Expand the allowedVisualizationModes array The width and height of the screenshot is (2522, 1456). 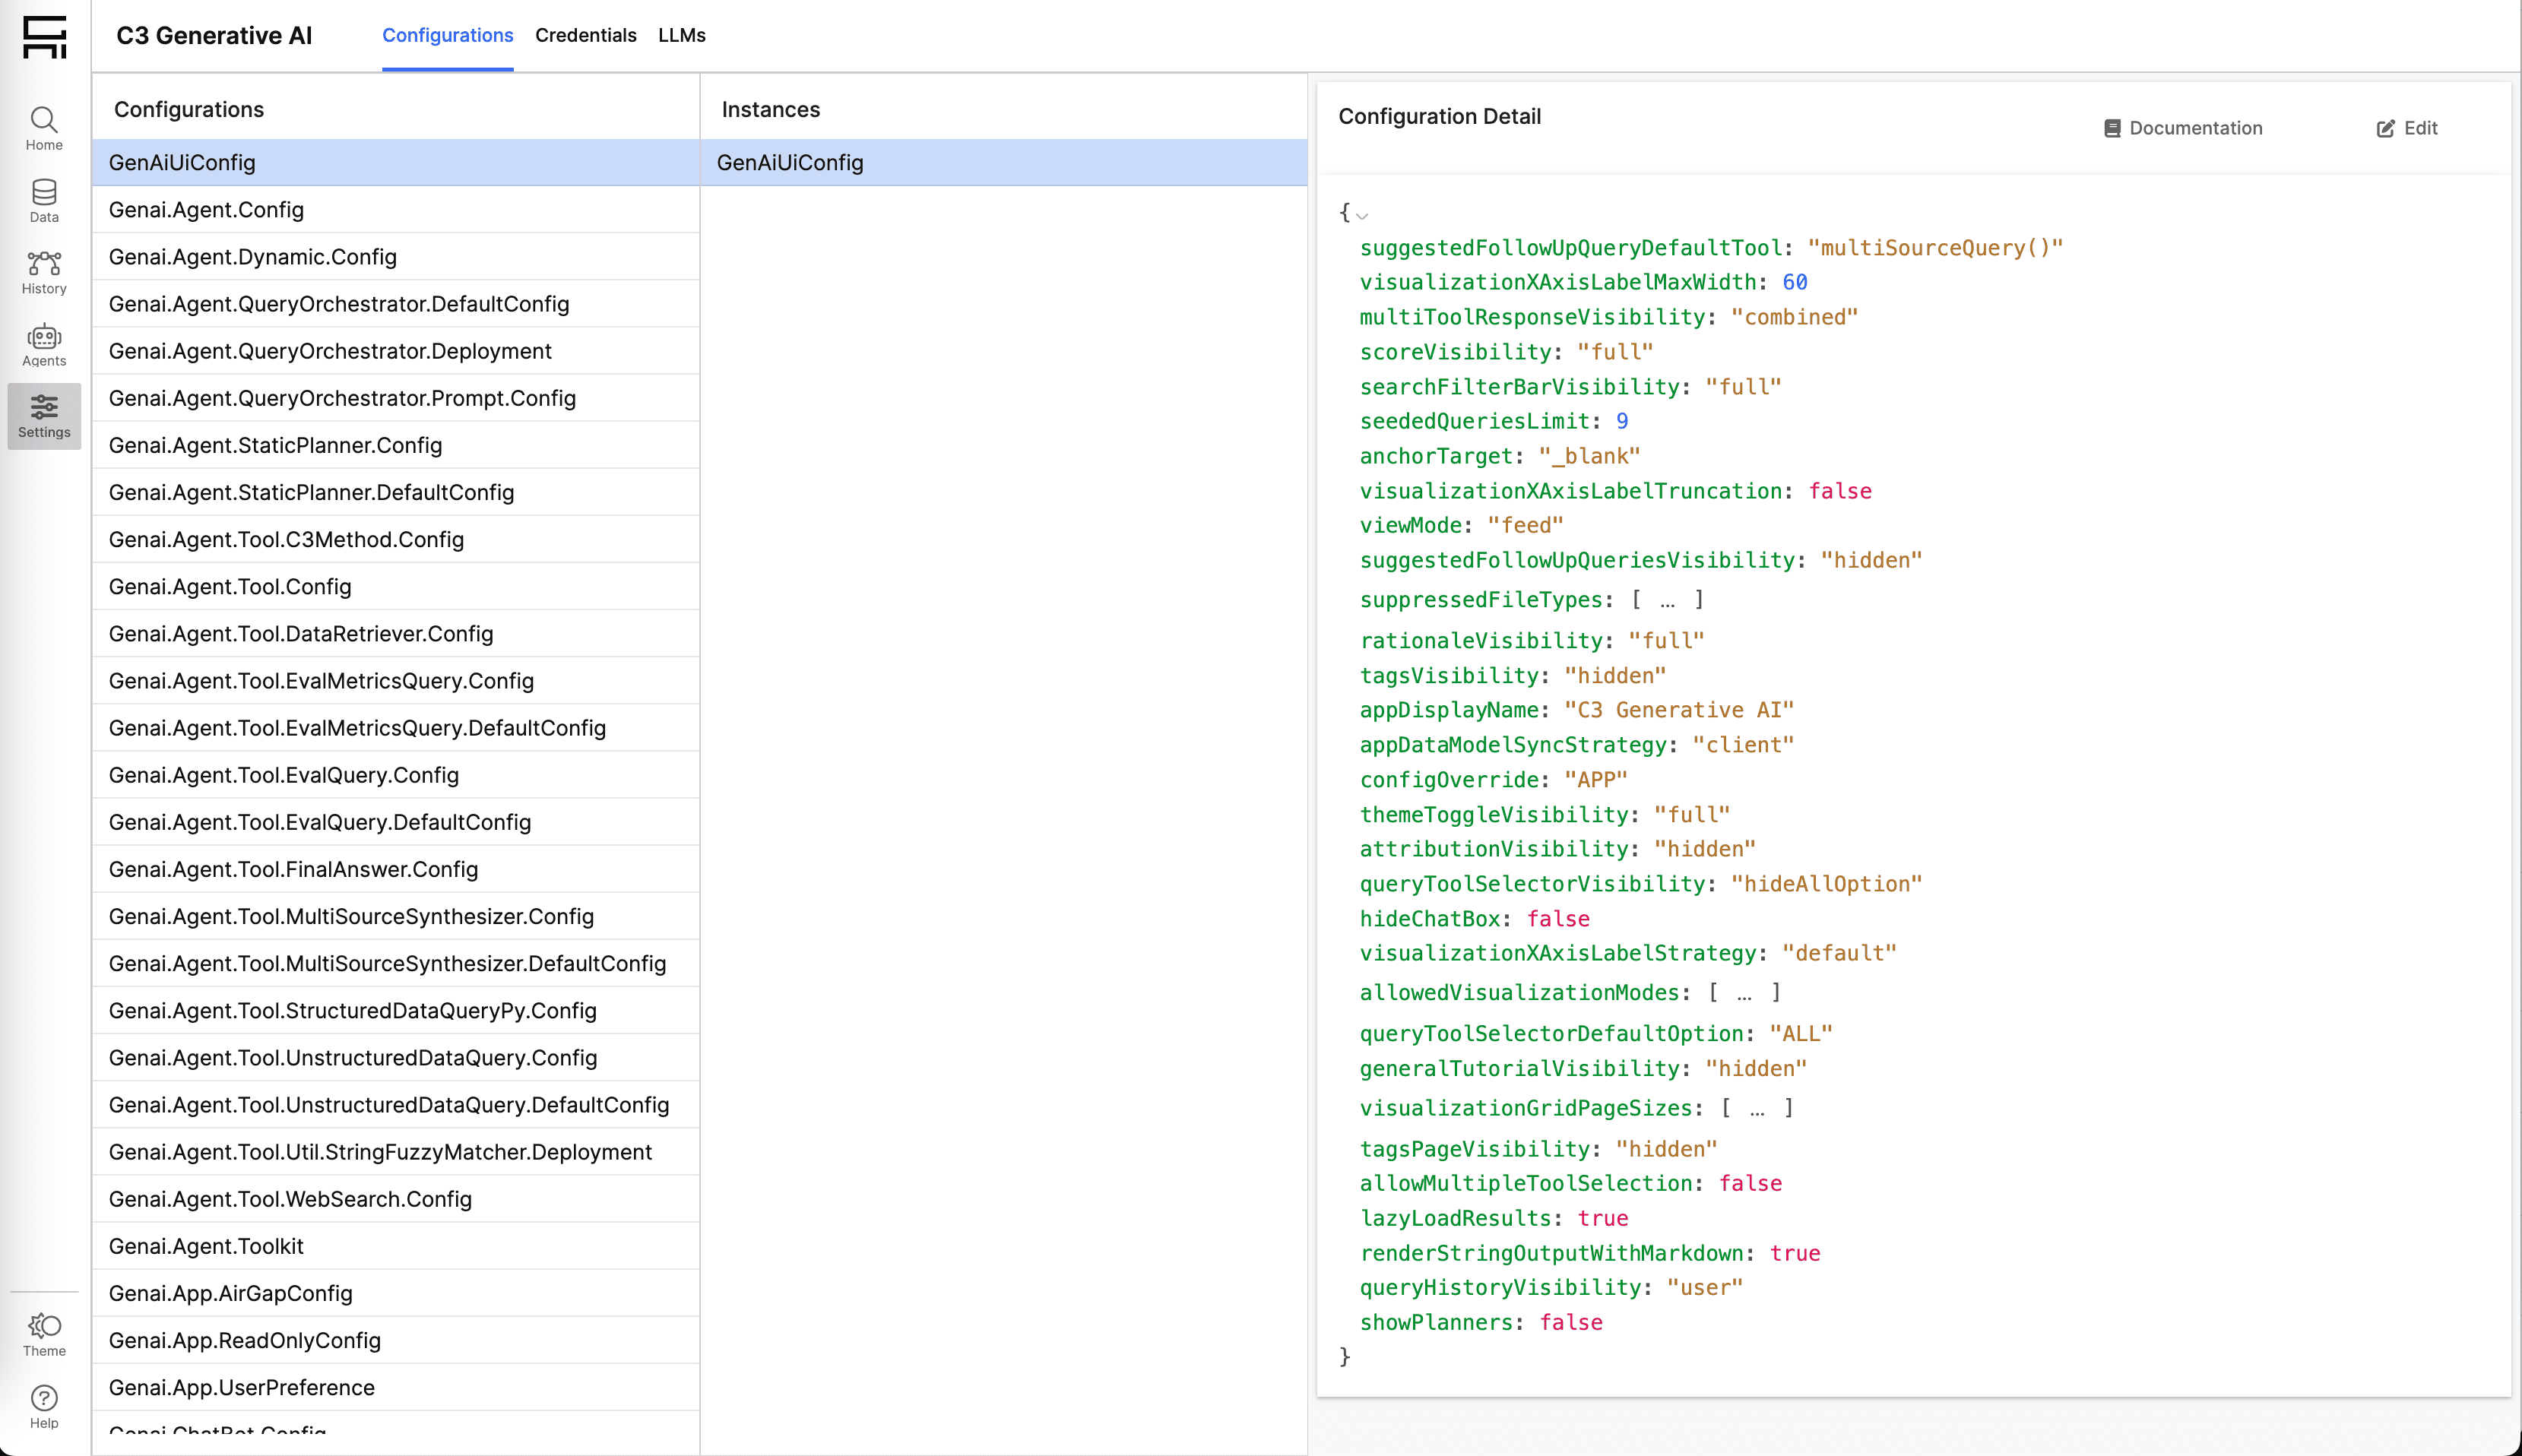coord(1744,993)
